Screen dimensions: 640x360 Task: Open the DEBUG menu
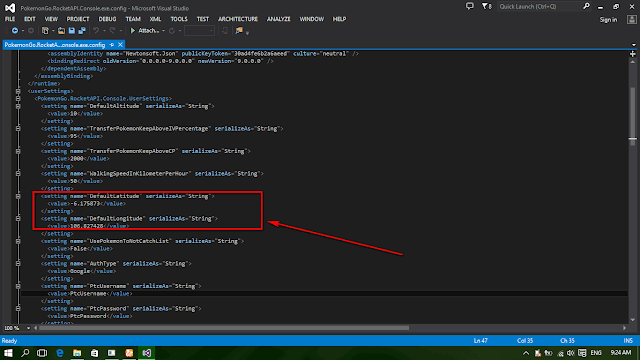(x=107, y=19)
